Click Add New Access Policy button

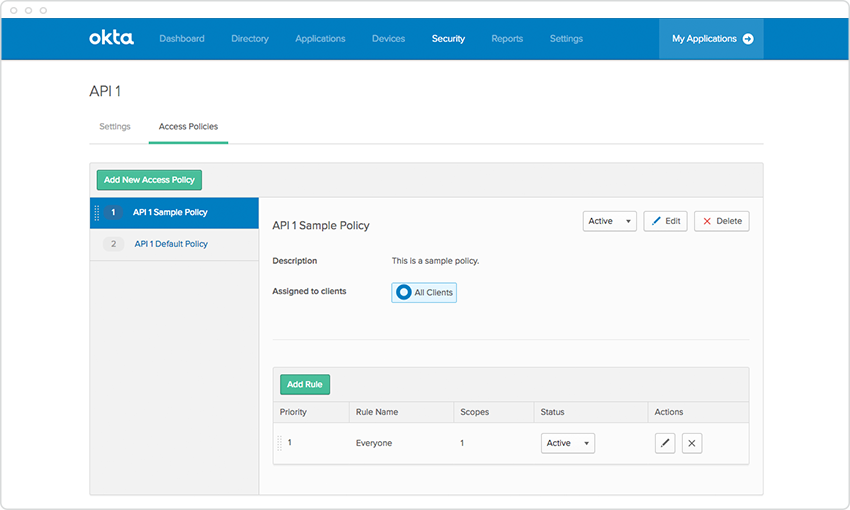coord(149,180)
